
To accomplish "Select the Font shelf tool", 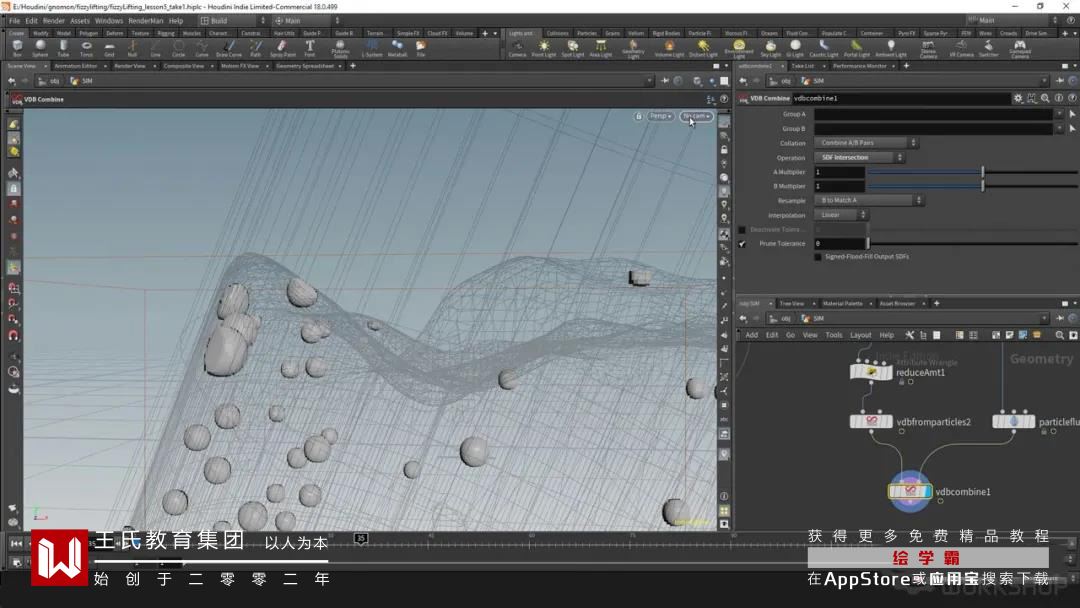I will coord(309,47).
